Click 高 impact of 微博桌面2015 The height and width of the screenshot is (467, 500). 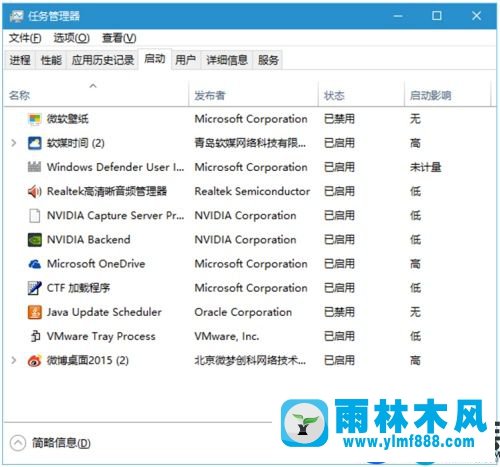[415, 360]
